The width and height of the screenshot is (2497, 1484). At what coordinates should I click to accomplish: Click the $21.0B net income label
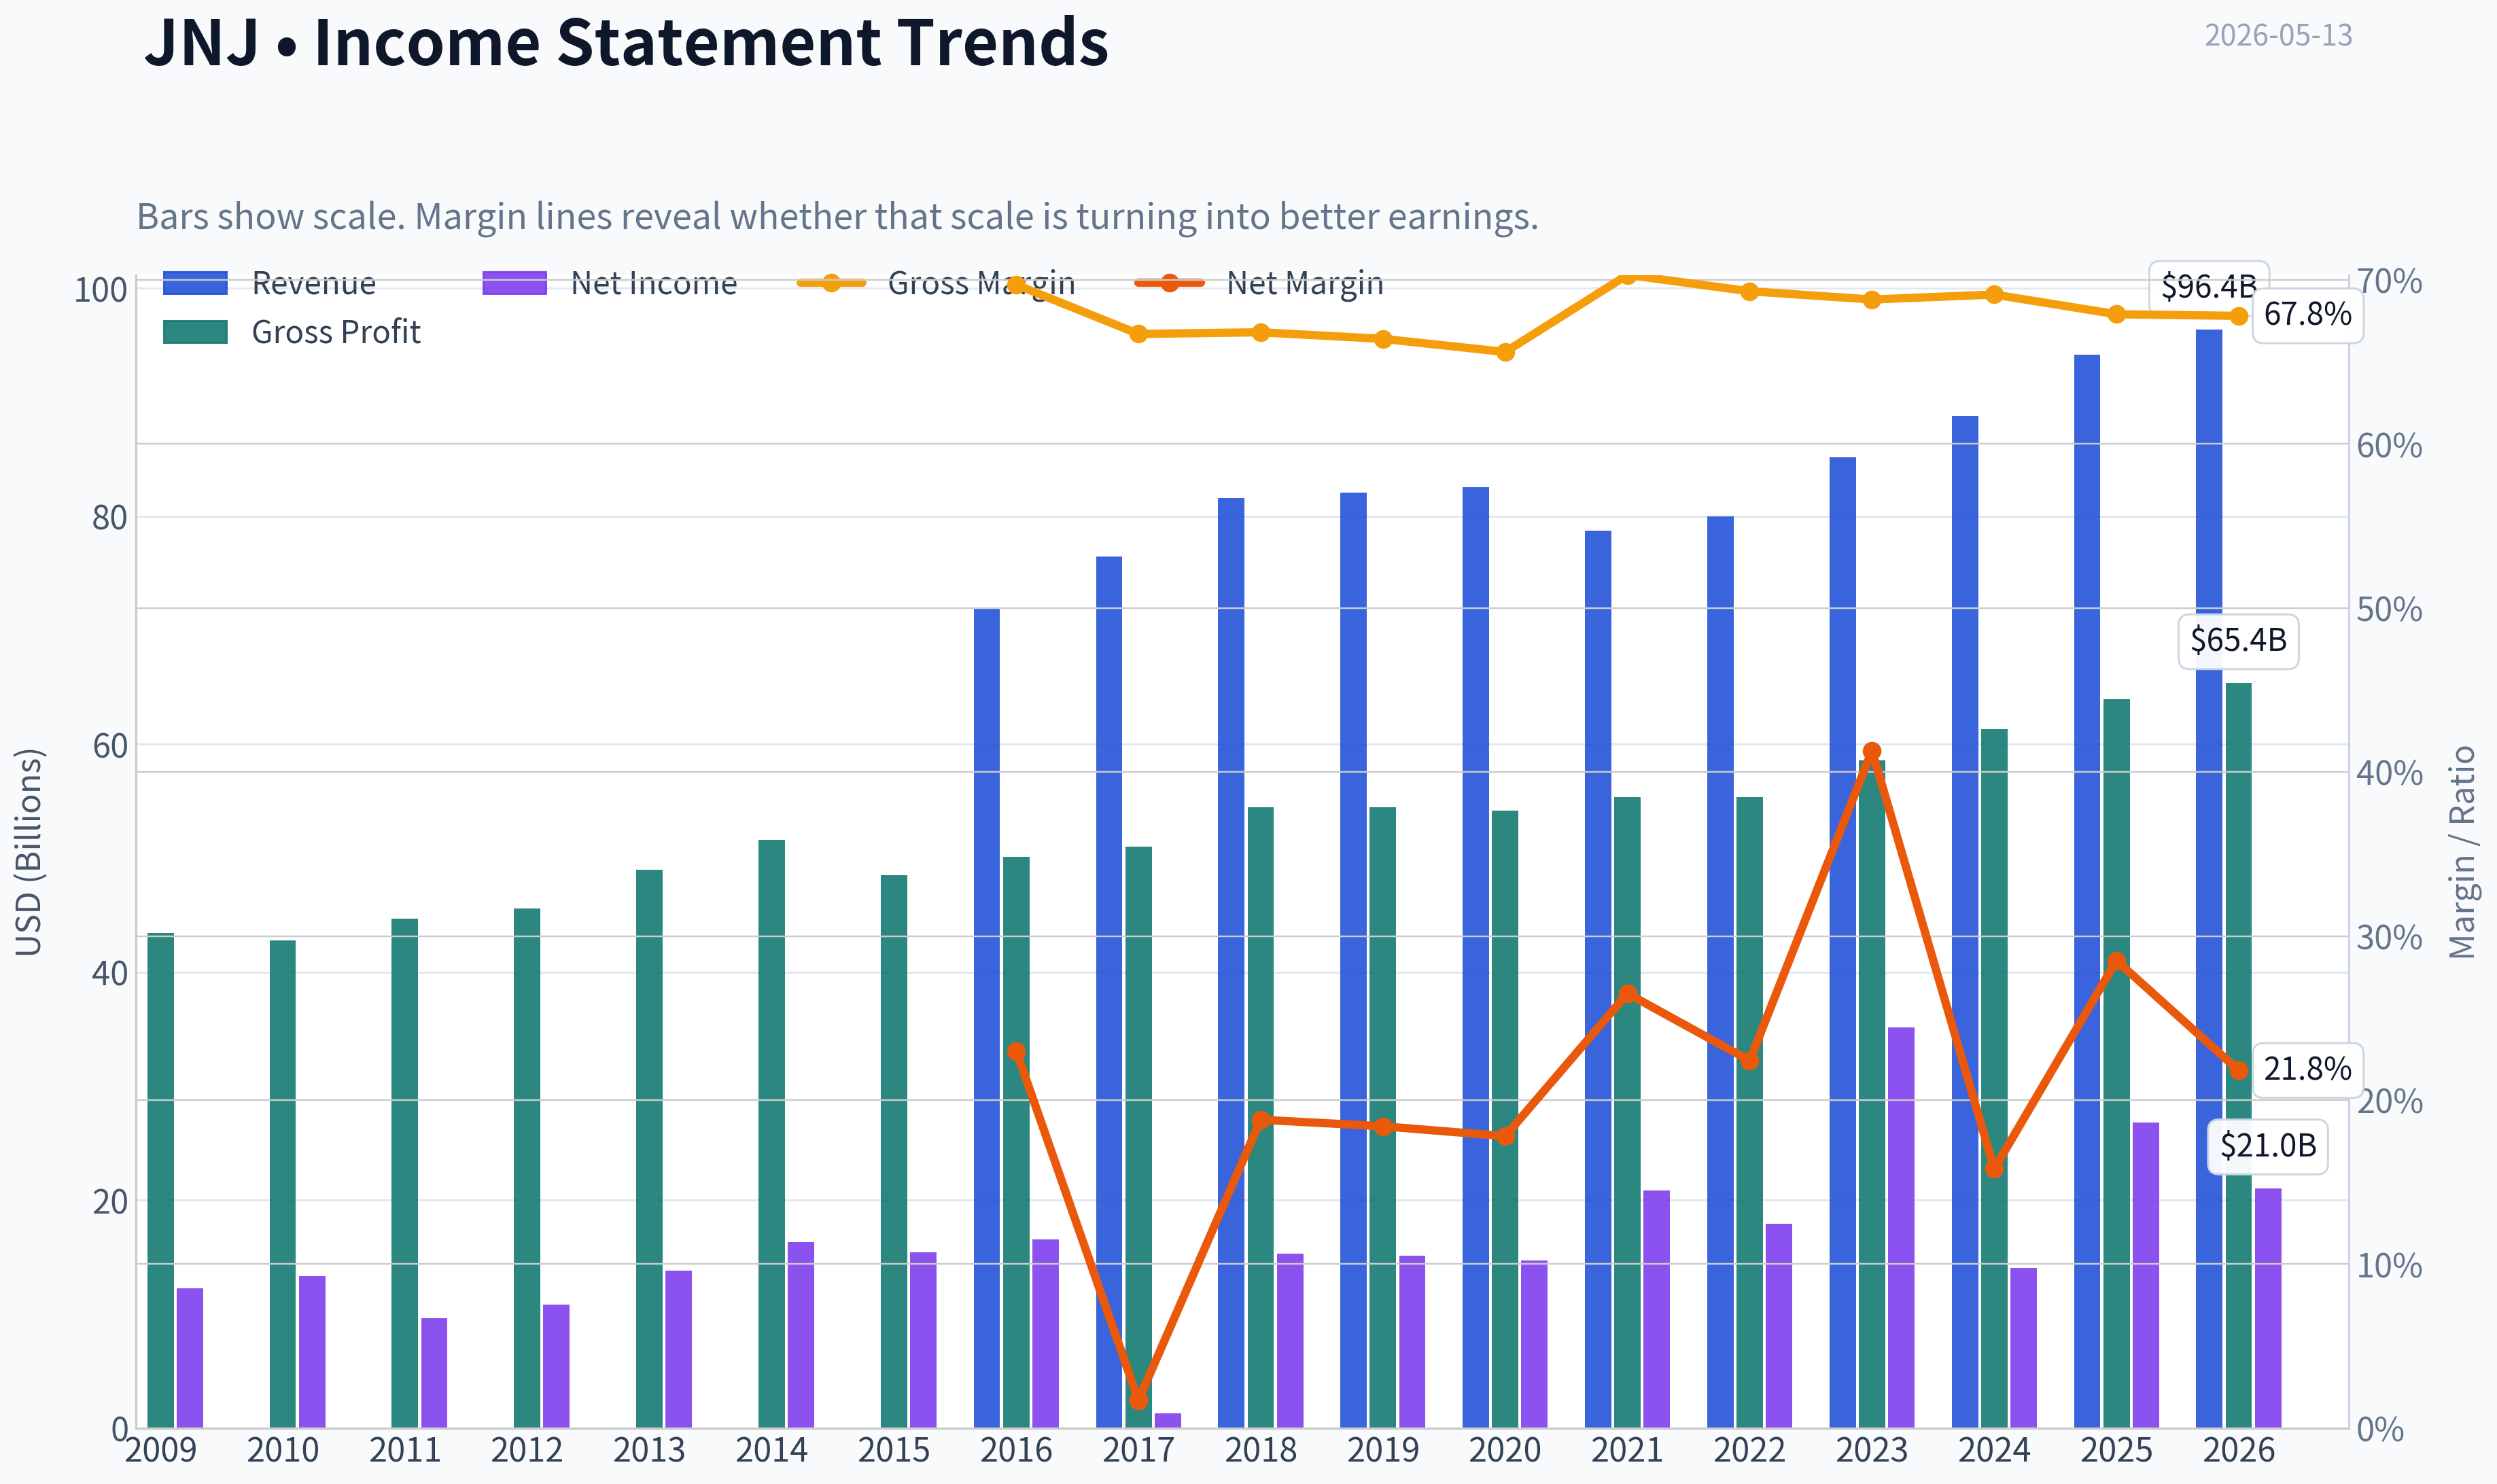[x=2267, y=1146]
